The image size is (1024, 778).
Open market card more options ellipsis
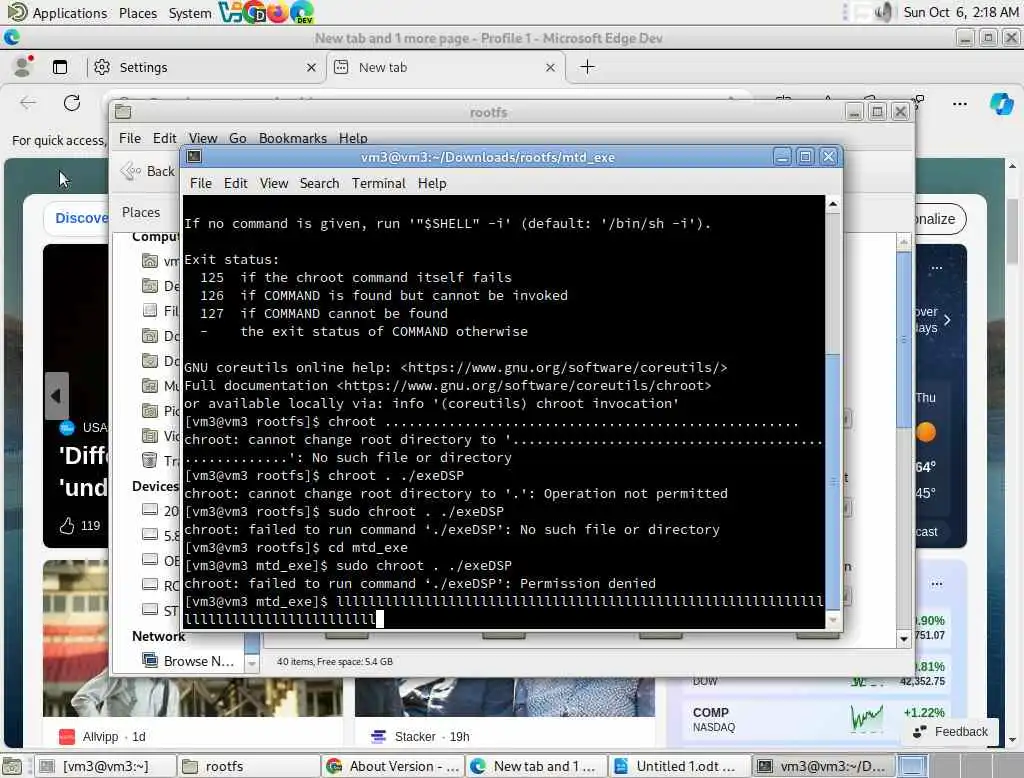[936, 584]
